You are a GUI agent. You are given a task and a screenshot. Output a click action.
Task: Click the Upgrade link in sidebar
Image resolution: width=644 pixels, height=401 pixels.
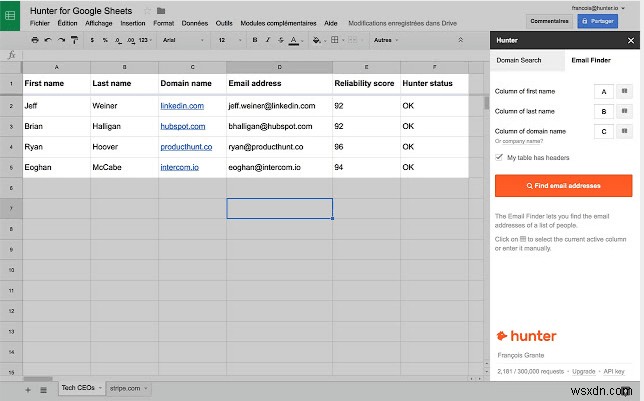click(584, 371)
